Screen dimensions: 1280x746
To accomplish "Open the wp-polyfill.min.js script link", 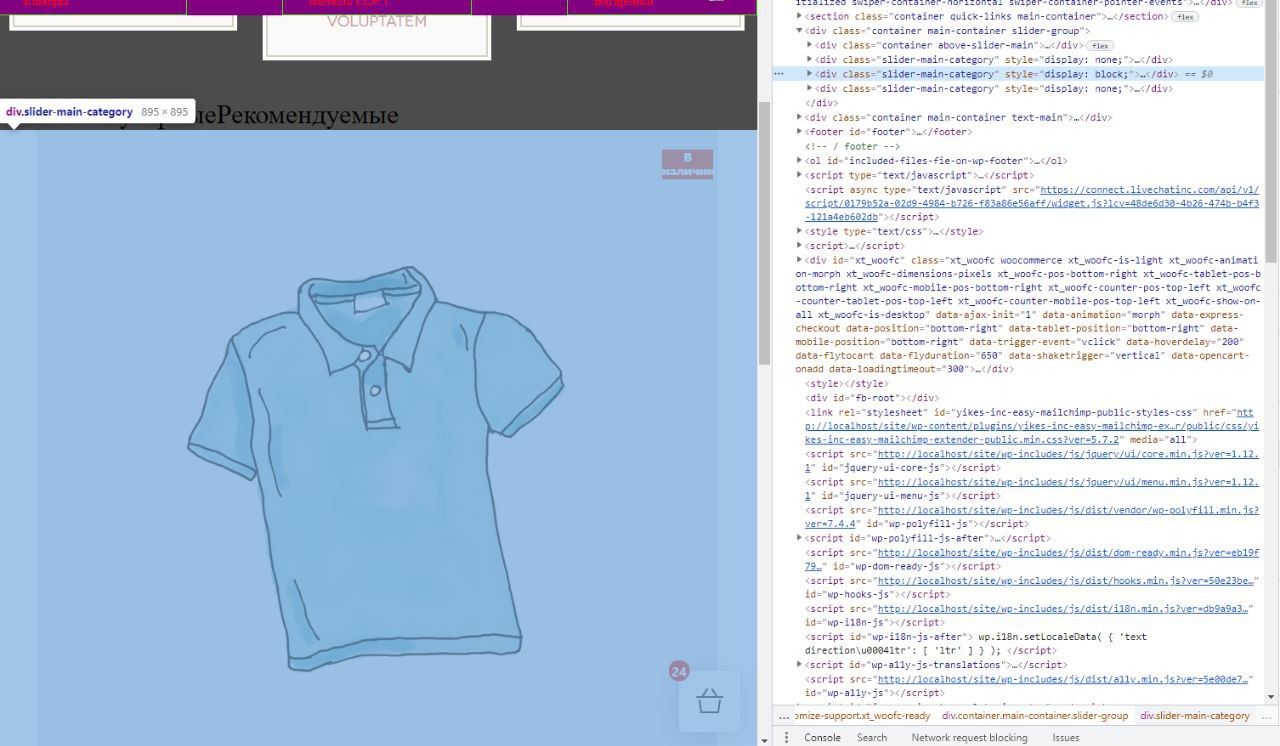I will (1032, 517).
